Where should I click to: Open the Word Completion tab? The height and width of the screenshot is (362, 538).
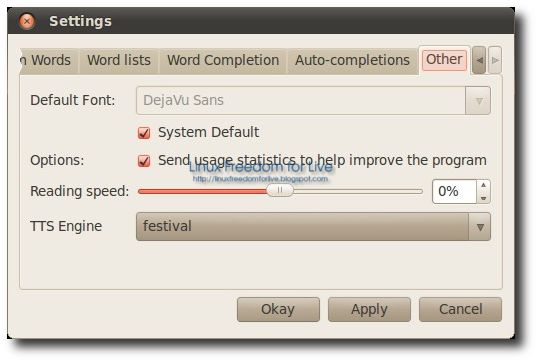[223, 61]
